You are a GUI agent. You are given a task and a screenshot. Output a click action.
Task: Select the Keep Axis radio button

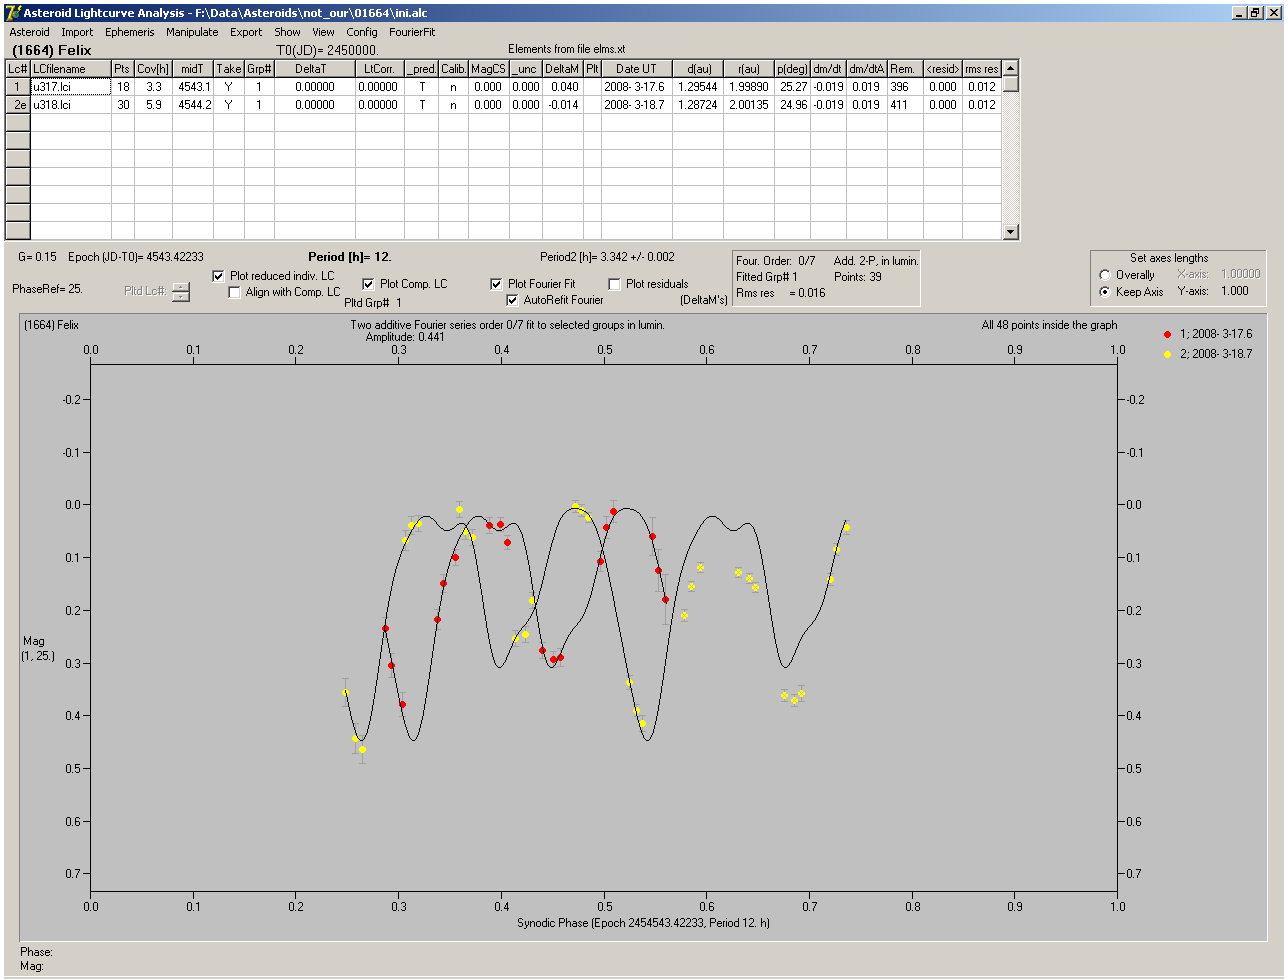pyautogui.click(x=1105, y=292)
